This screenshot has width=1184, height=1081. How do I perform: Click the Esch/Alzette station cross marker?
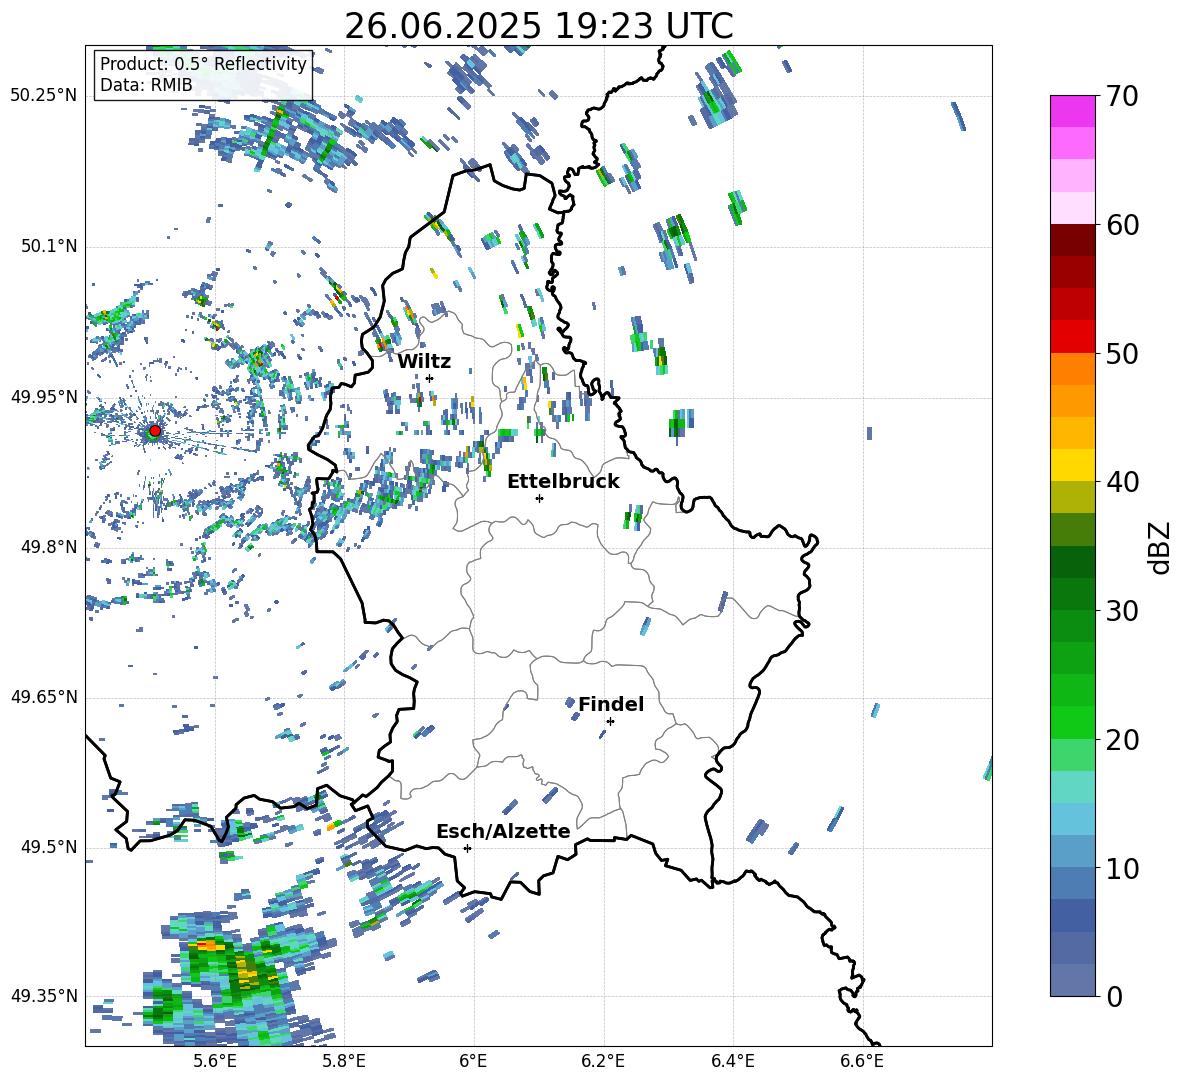point(467,848)
